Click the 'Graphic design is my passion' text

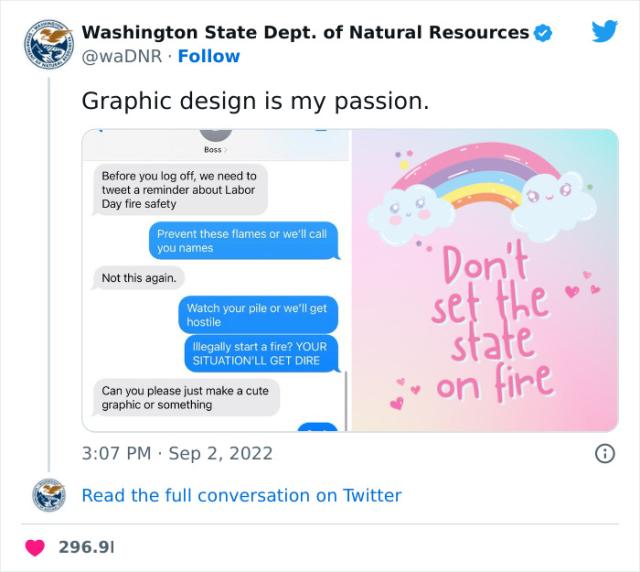(x=254, y=101)
